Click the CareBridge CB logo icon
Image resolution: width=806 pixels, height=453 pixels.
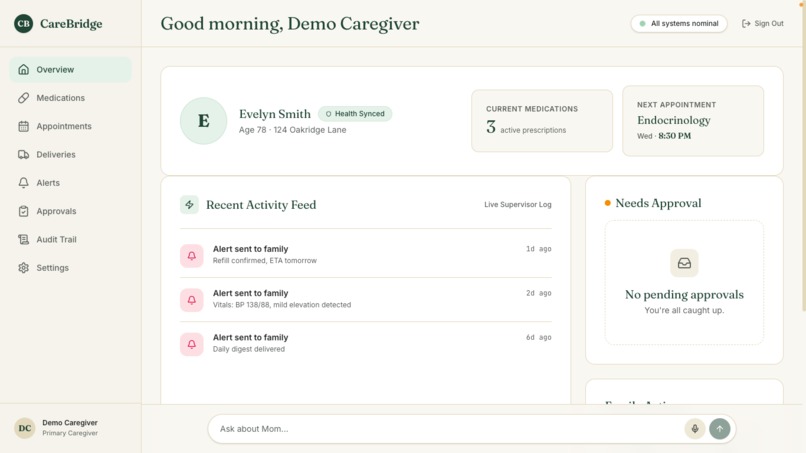23,24
